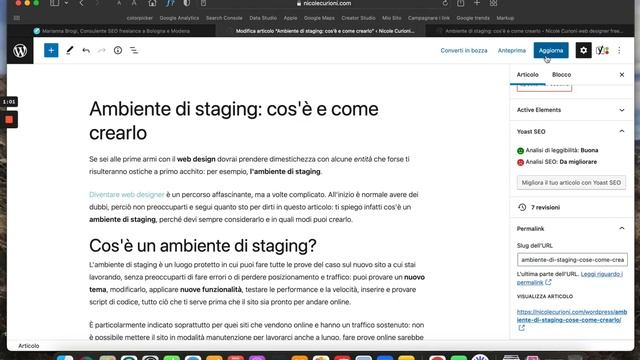The height and width of the screenshot is (360, 640).
Task: Undo the last change
Action: click(86, 51)
